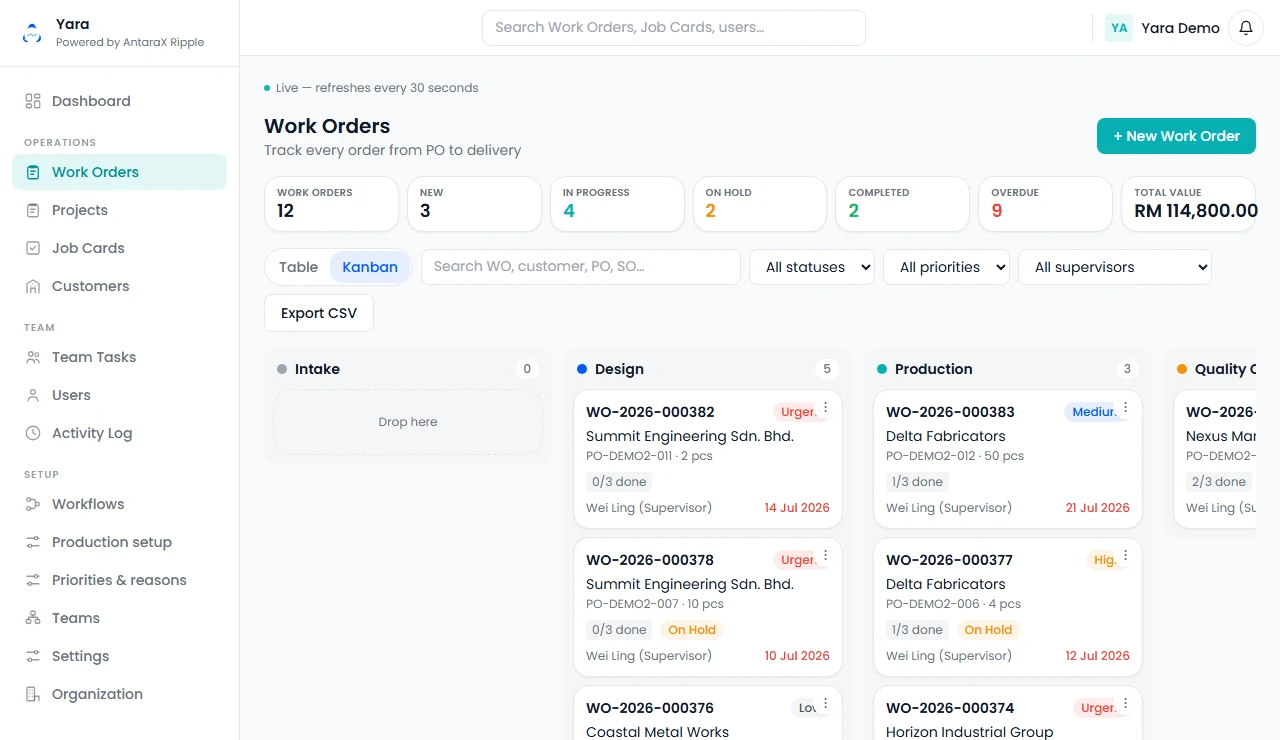Switch to Kanban view
1280x740 pixels.
pos(370,267)
